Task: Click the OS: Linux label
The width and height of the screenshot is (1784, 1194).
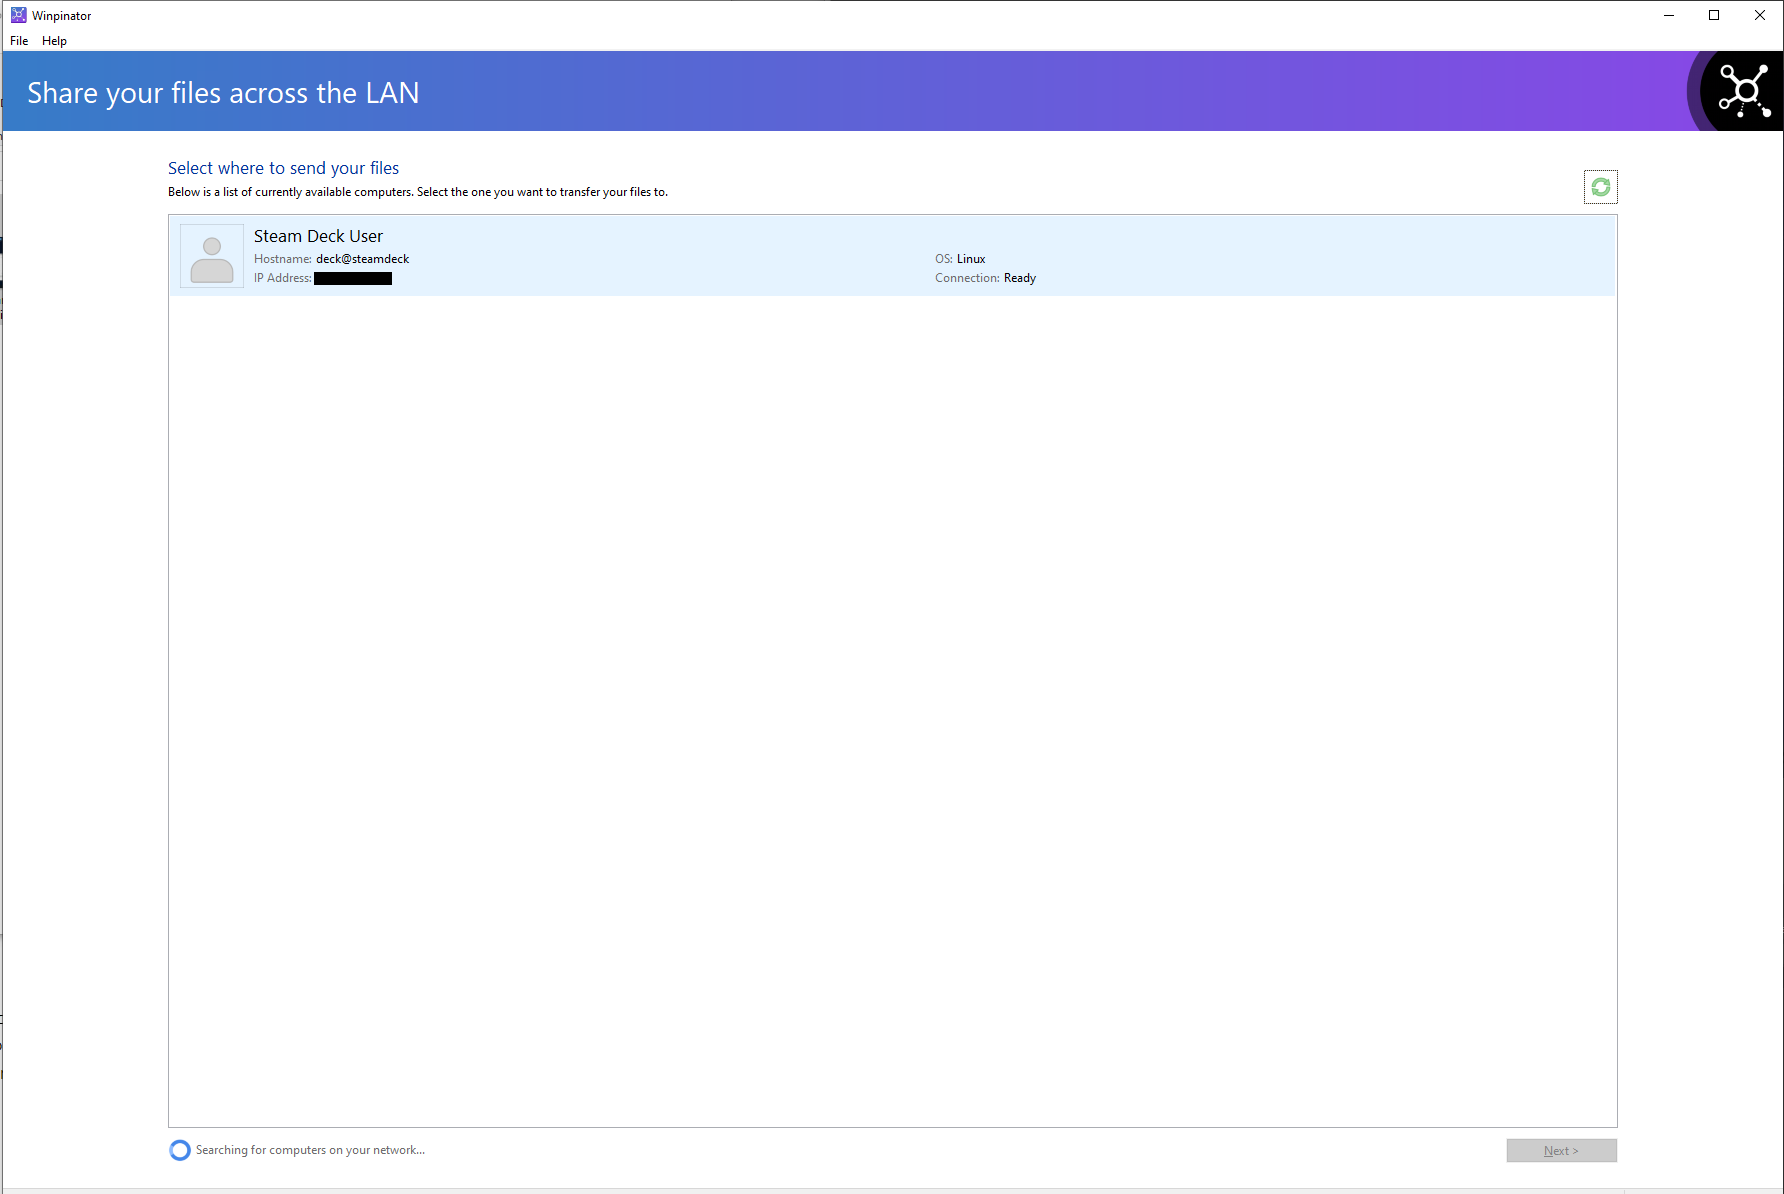Action: tap(960, 259)
